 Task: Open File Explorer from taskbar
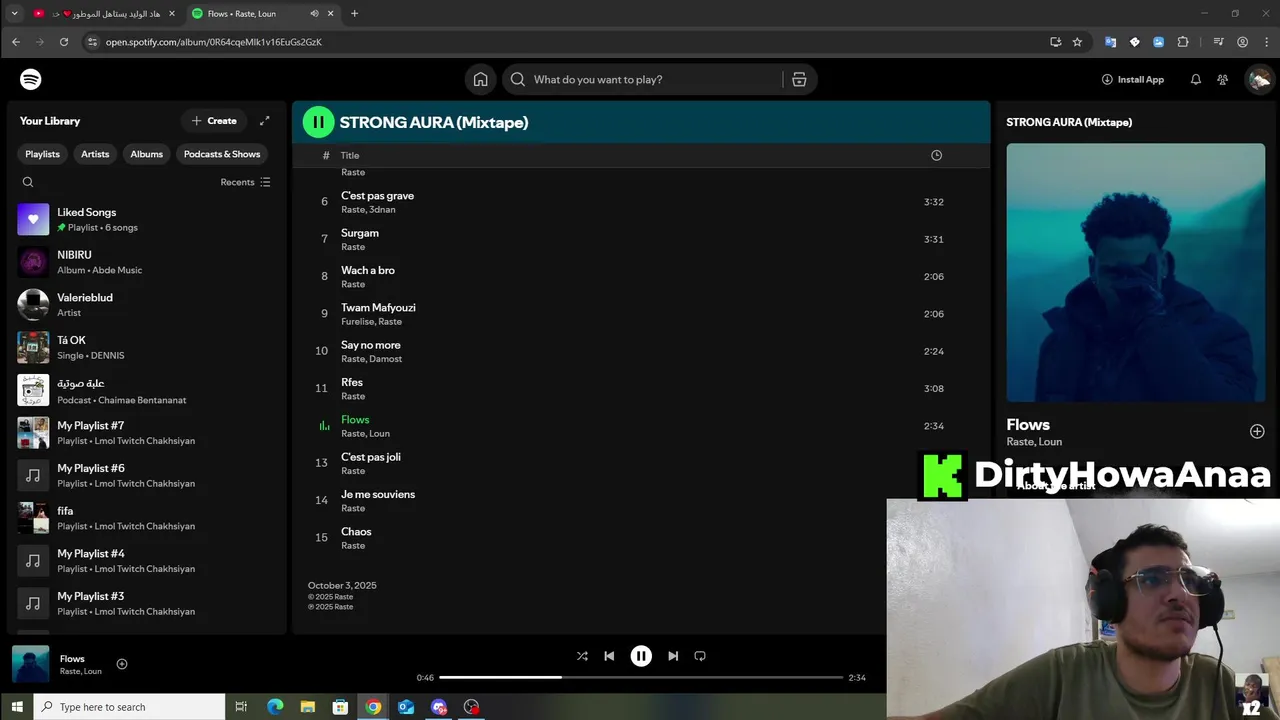click(308, 707)
